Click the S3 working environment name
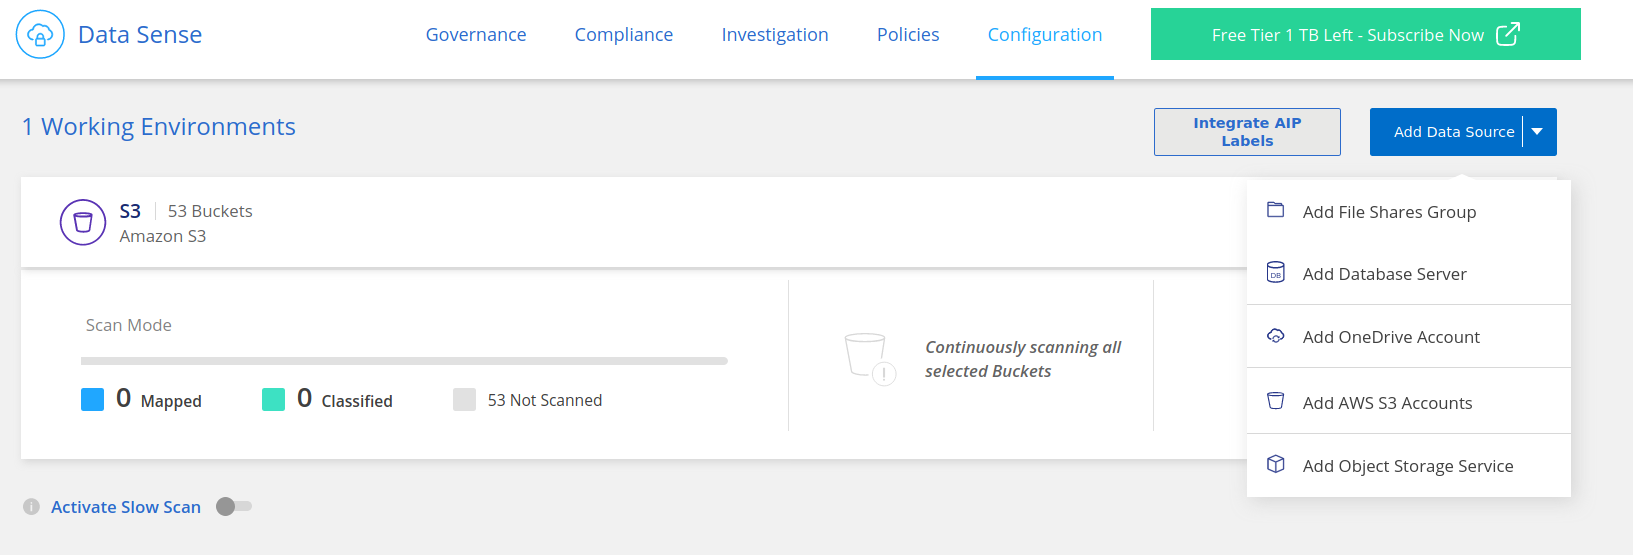Image resolution: width=1633 pixels, height=555 pixels. pos(130,211)
